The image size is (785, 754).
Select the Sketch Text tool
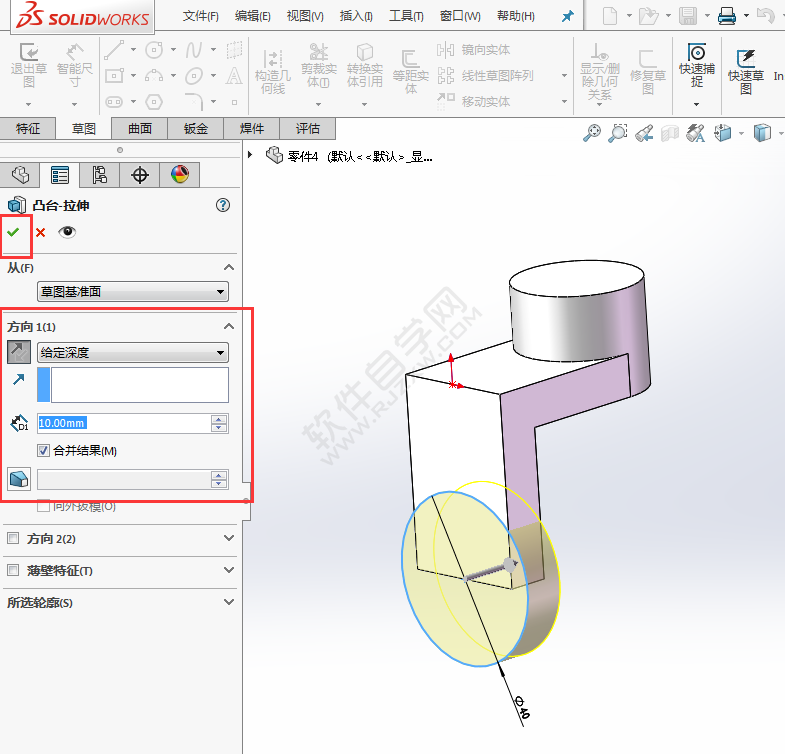click(234, 76)
